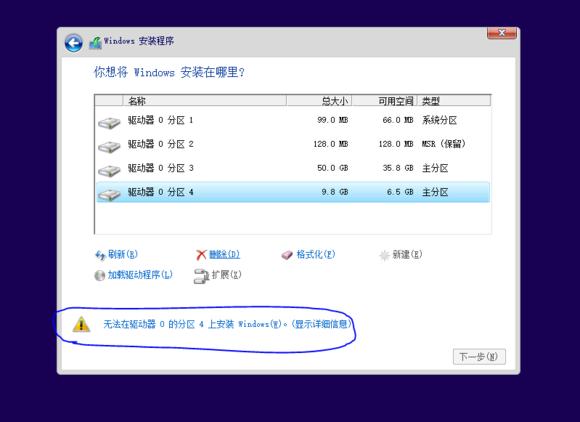Click drive icon for 驱动器 0 分区 1
Viewport: 580px width, 422px height.
[109, 122]
